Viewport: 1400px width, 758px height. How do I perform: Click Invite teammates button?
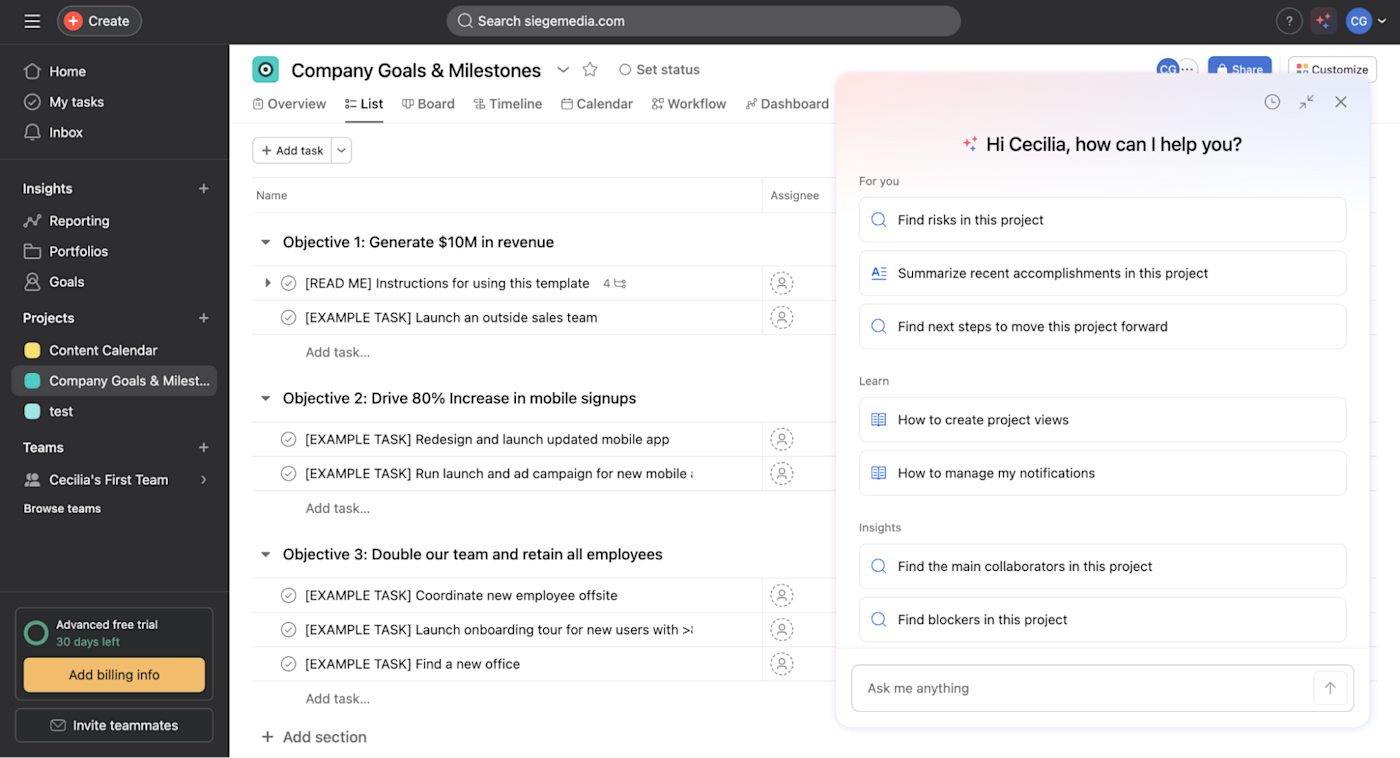click(x=114, y=725)
